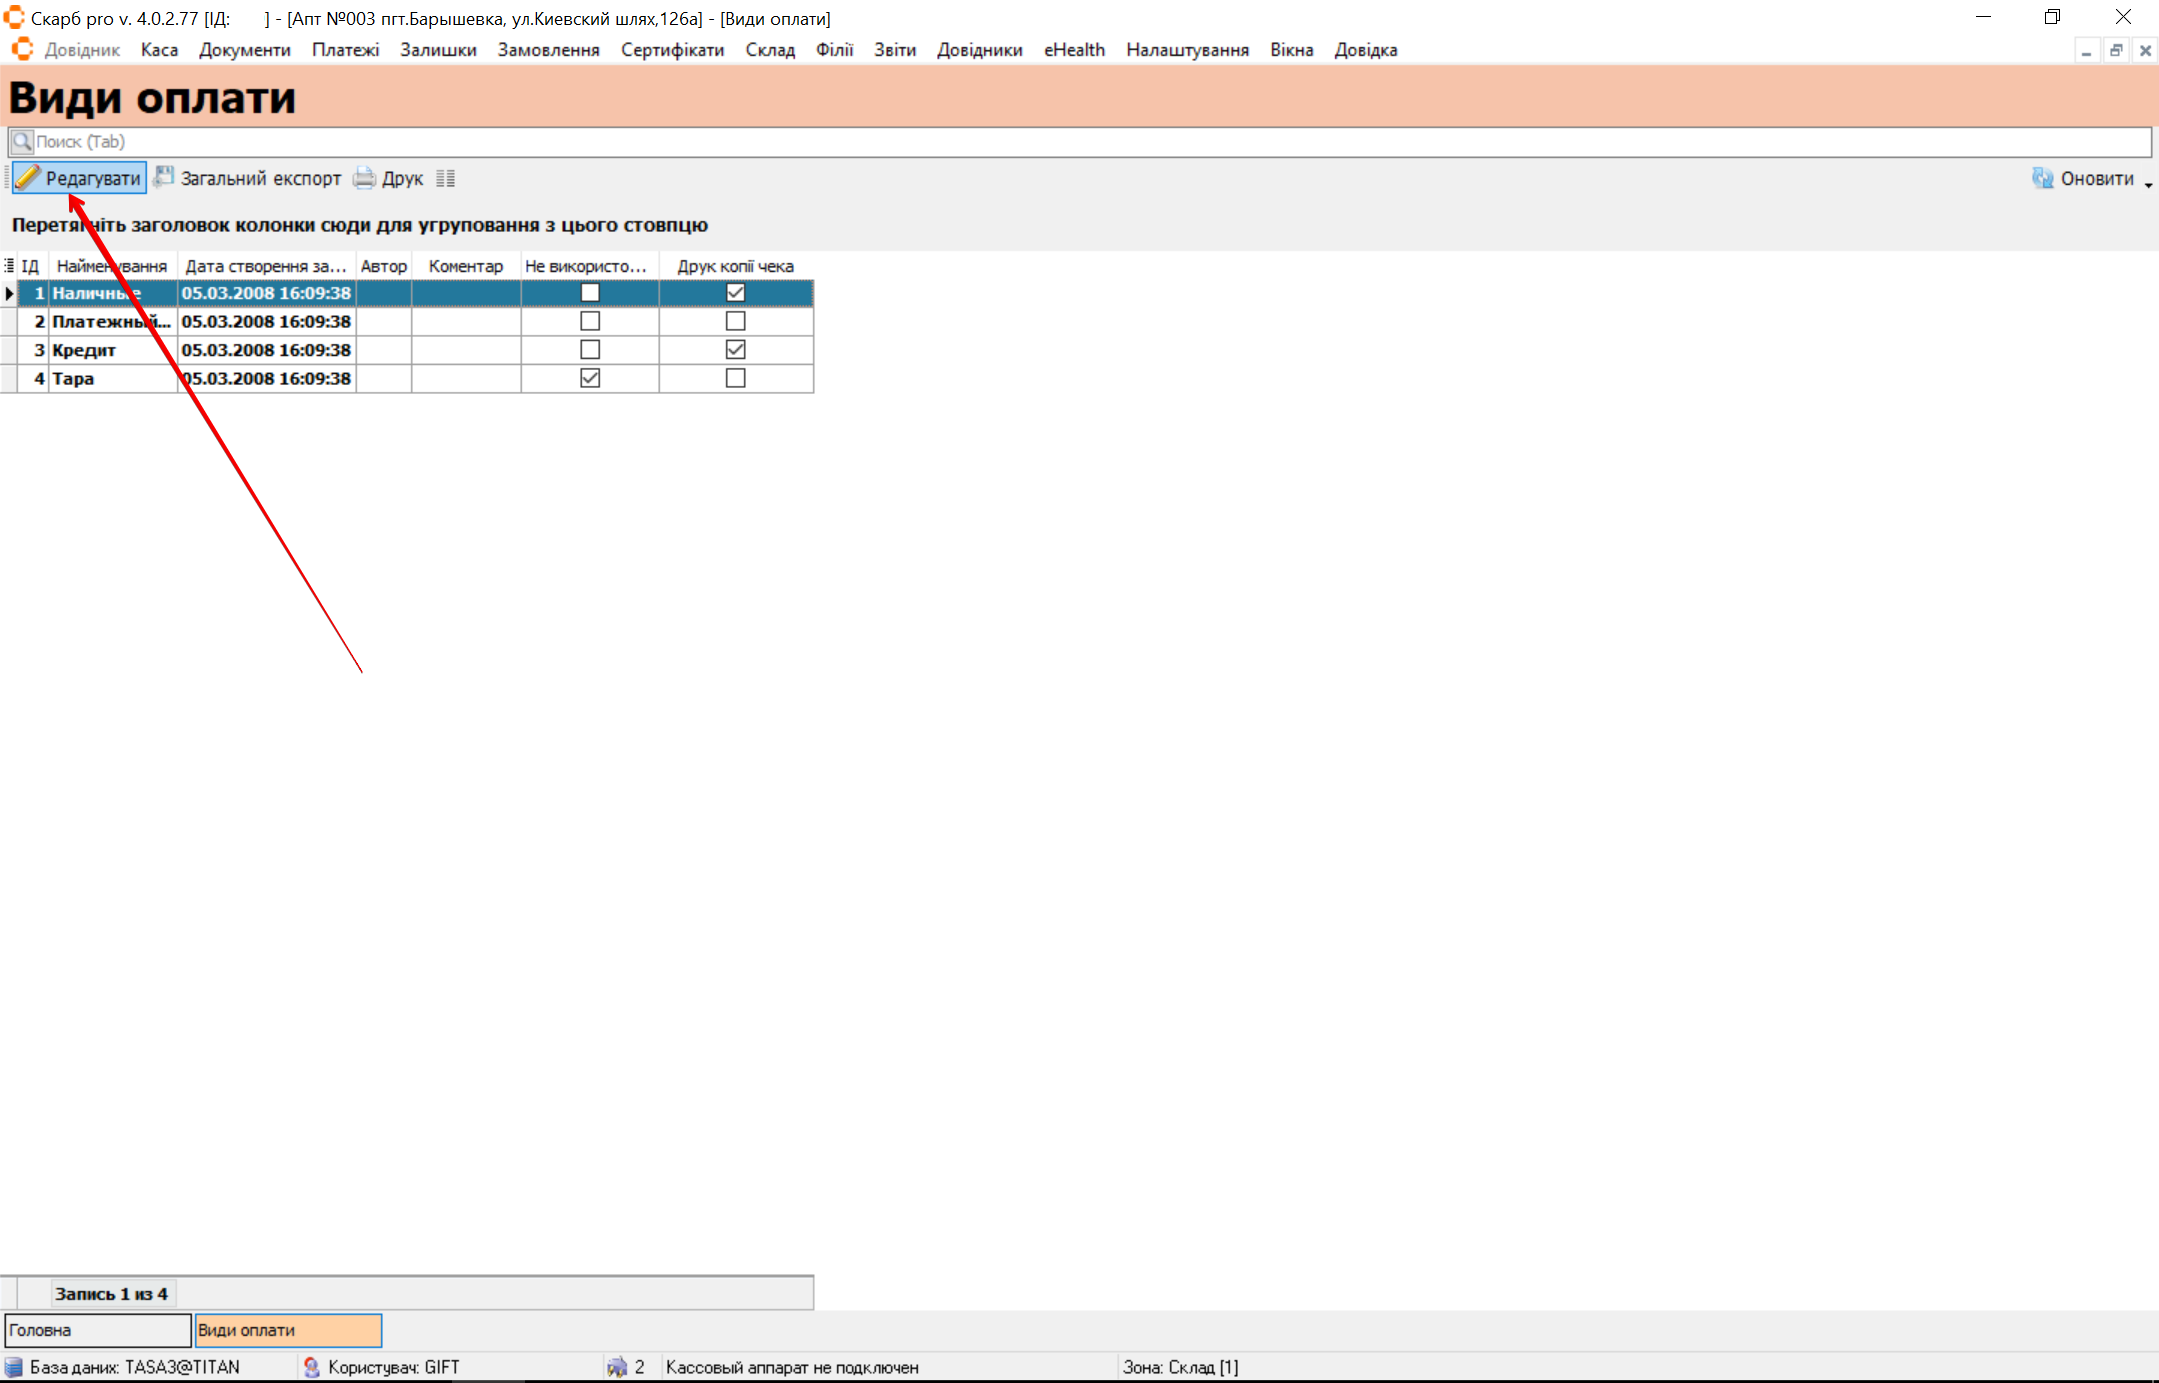
Task: Uncheck 'Не використовувати' for Тара row
Action: tap(590, 378)
